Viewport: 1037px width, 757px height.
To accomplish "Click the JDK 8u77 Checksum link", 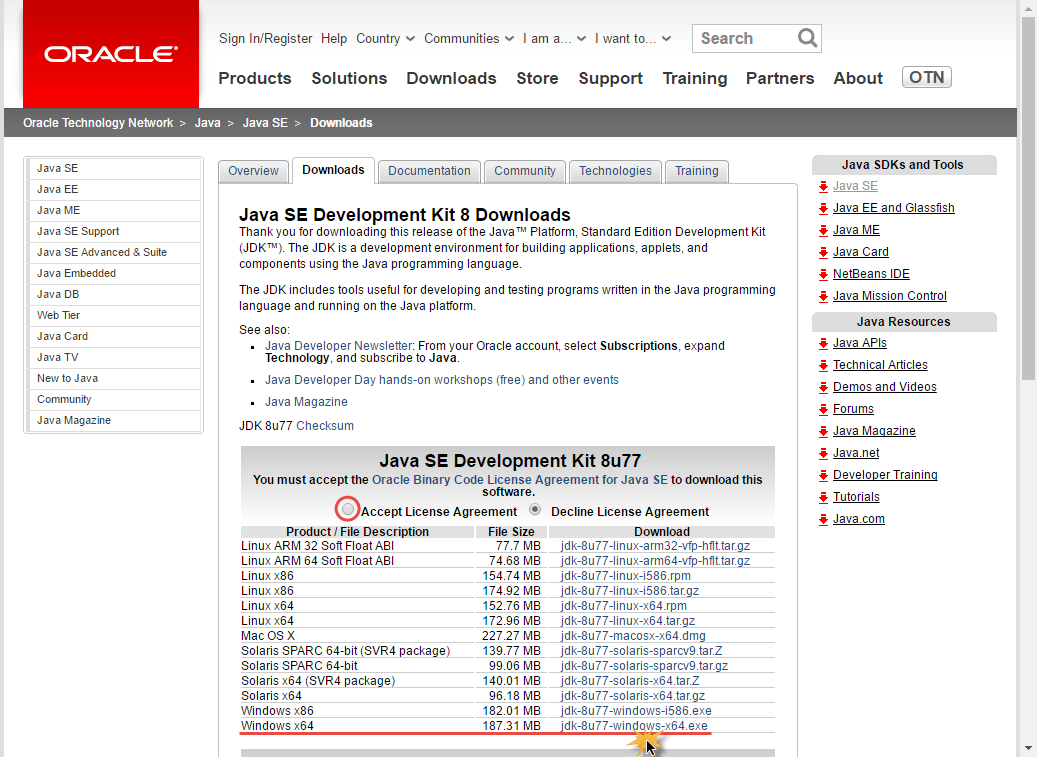I will coord(325,426).
